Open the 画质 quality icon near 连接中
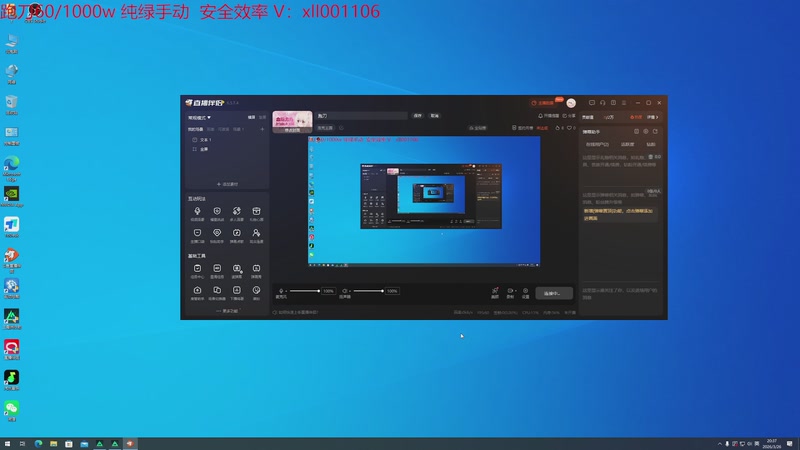 tap(495, 290)
